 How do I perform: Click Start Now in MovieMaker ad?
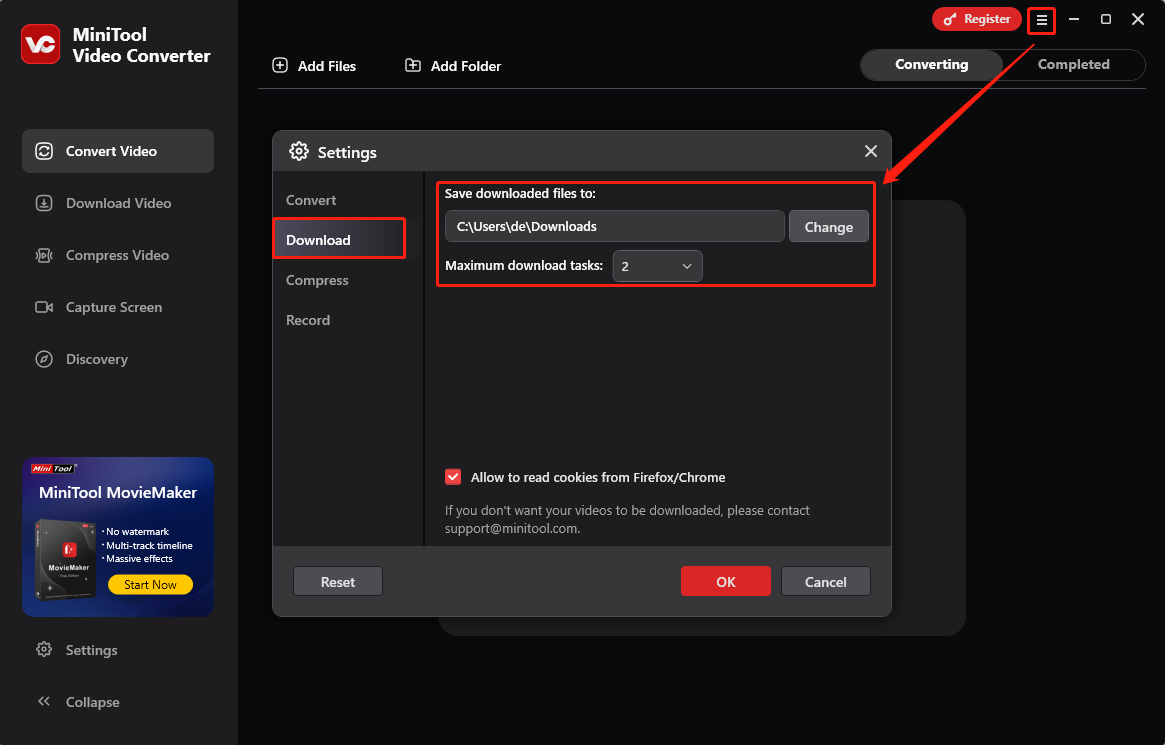click(150, 585)
